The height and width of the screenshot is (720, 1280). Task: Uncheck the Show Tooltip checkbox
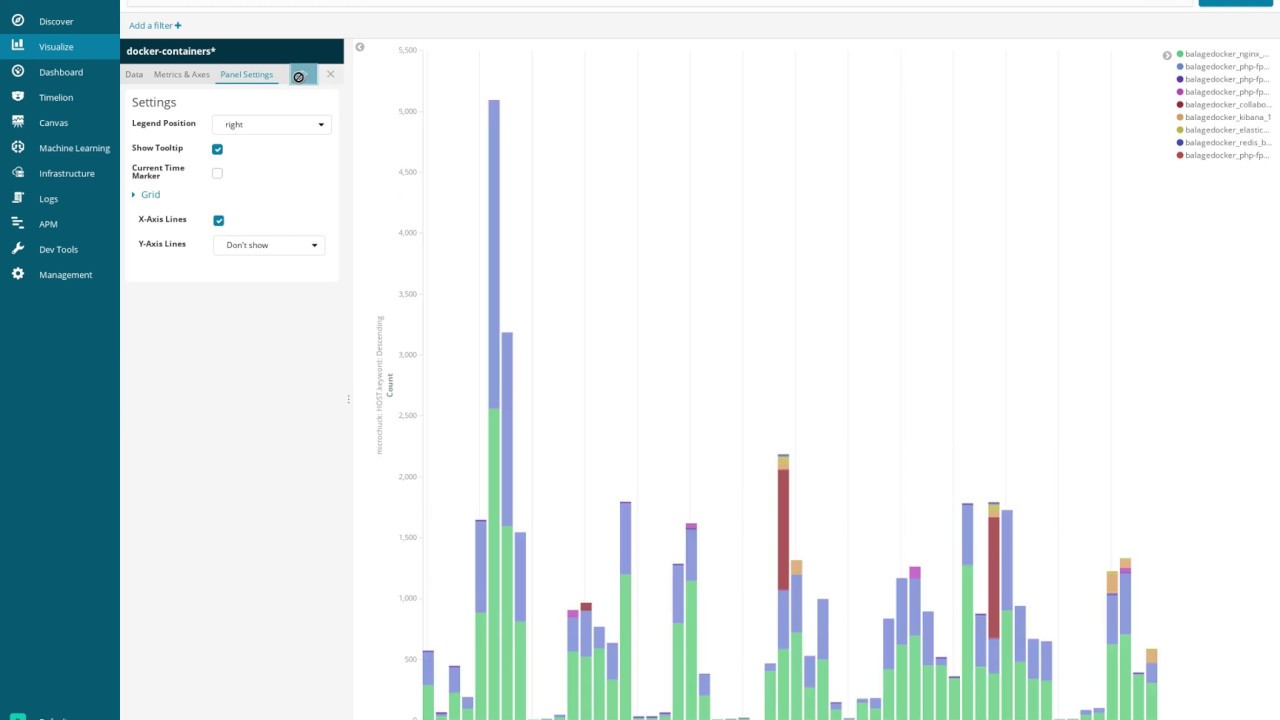pos(217,149)
